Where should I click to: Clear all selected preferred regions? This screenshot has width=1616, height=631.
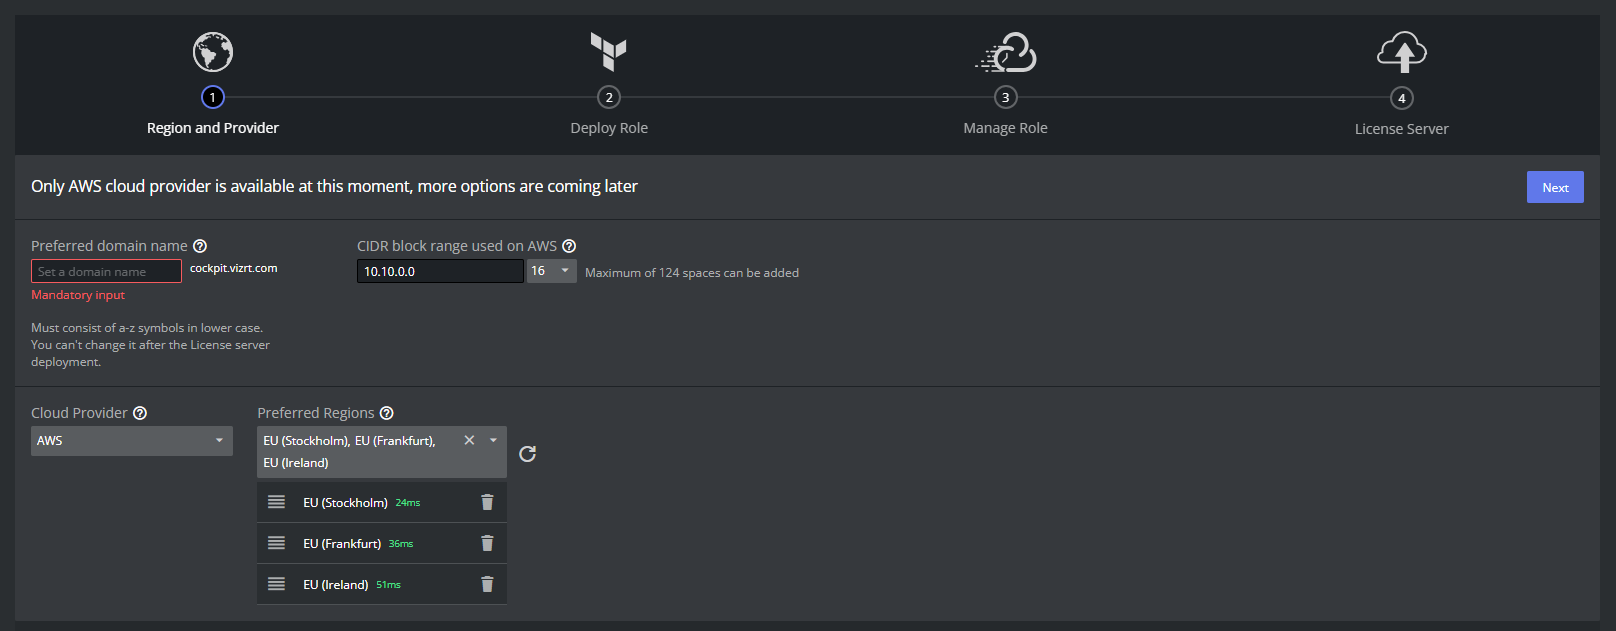coord(469,440)
